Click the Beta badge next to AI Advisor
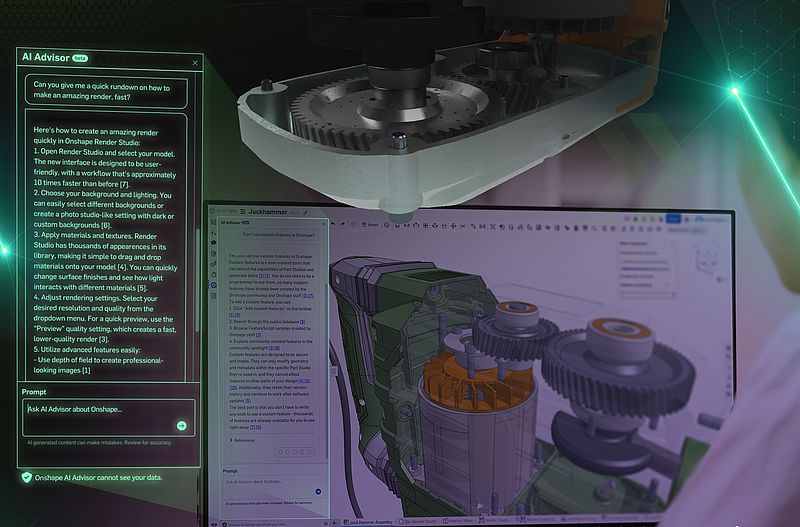 click(x=79, y=59)
